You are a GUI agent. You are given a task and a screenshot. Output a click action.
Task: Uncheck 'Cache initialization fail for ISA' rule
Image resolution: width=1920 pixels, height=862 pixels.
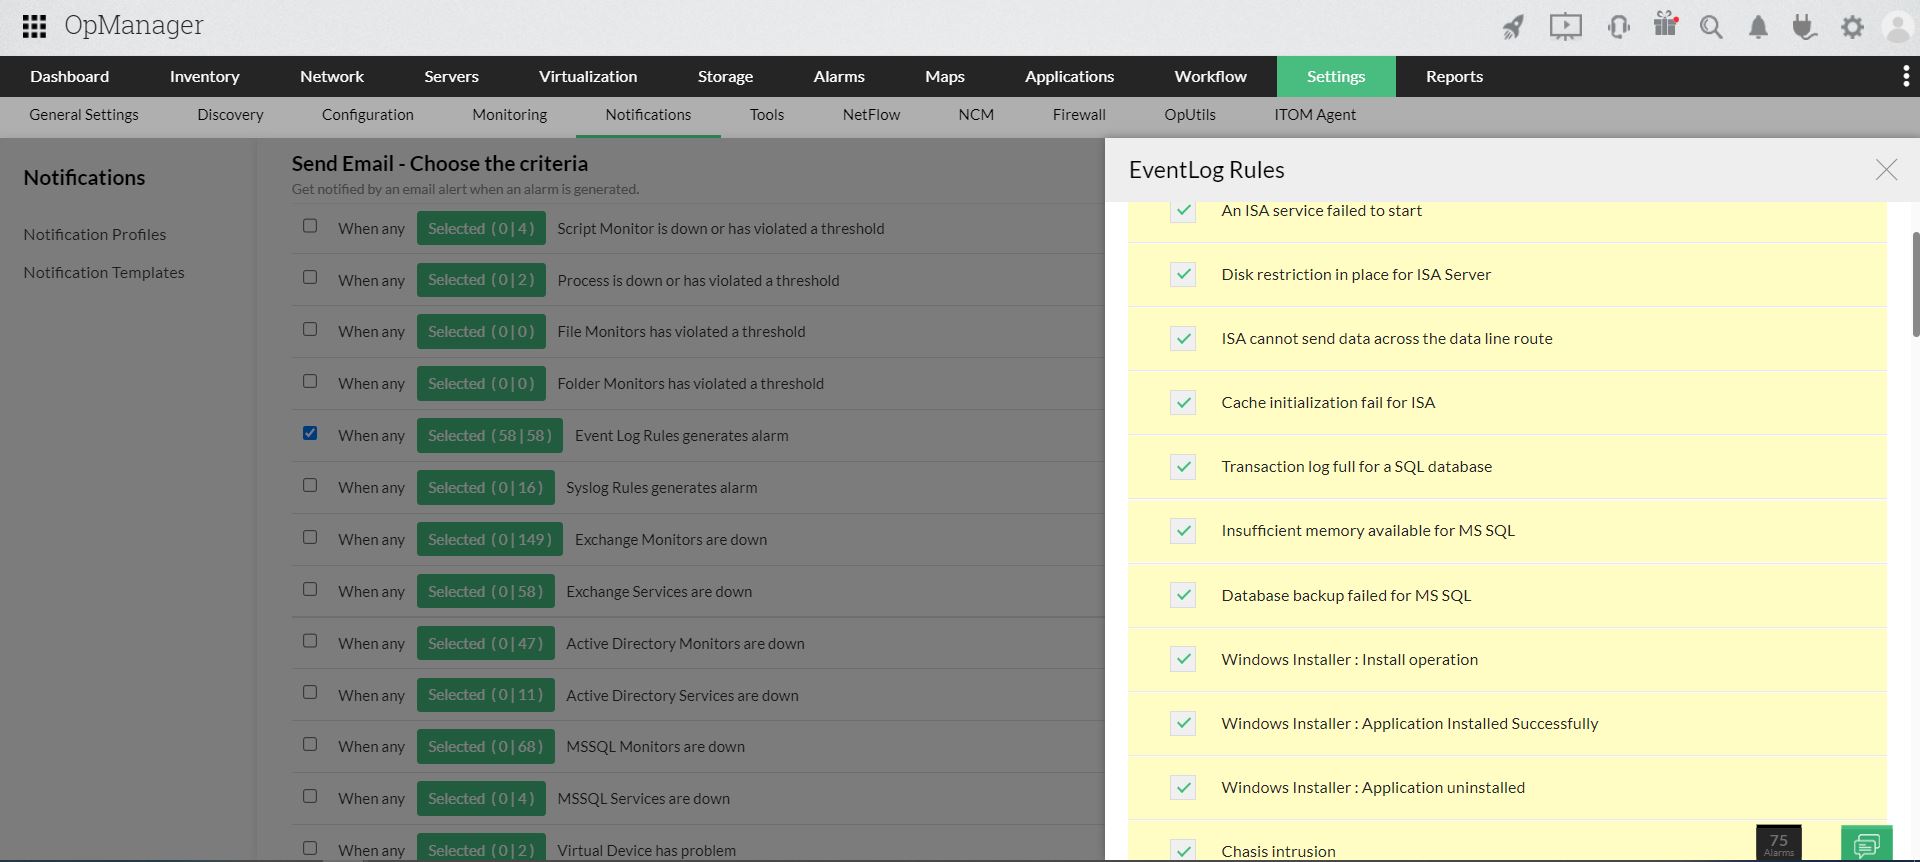coord(1183,402)
